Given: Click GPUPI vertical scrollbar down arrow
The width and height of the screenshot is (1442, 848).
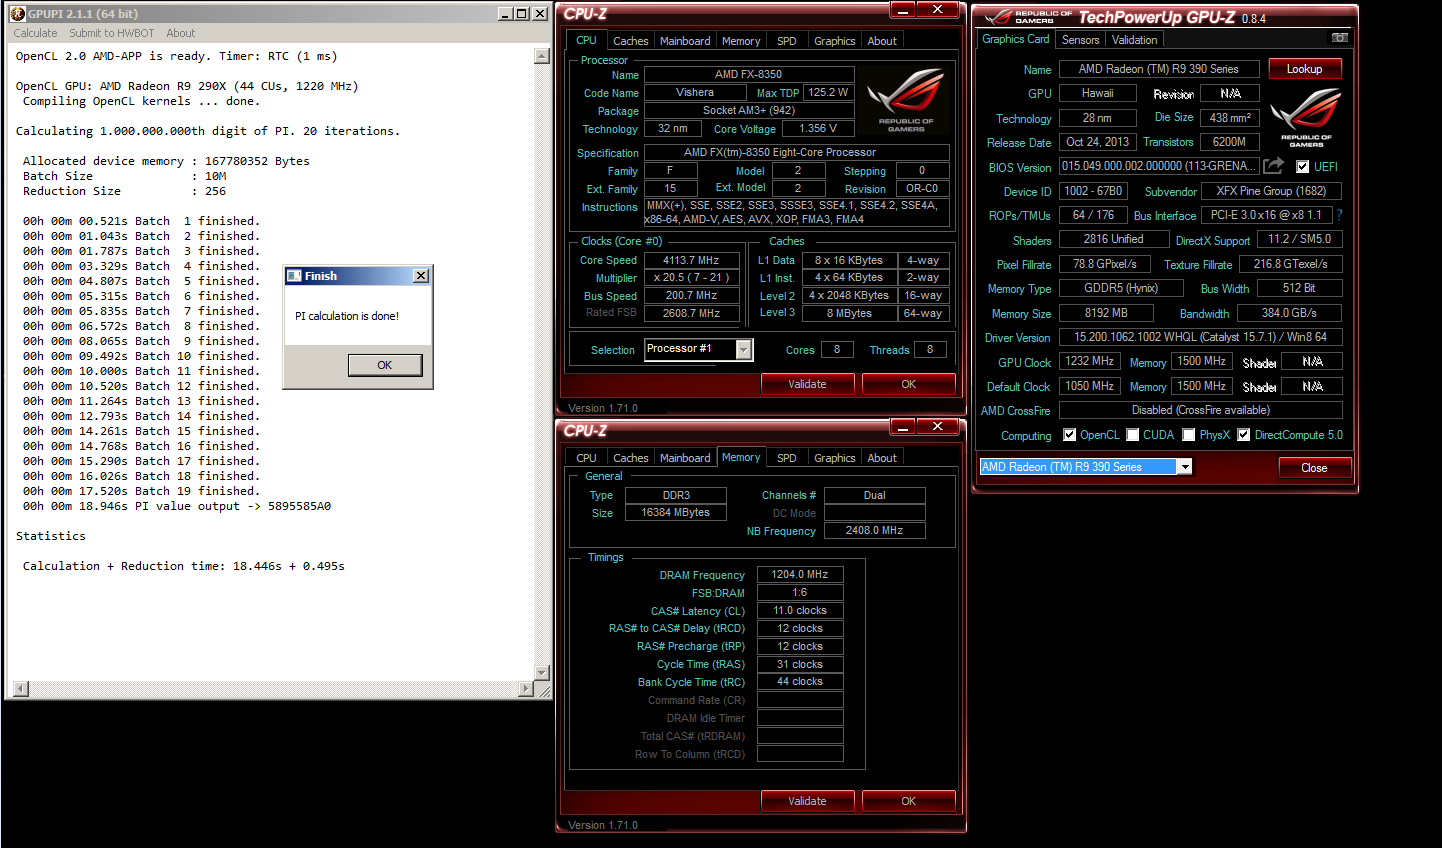Looking at the screenshot, I should pos(542,673).
